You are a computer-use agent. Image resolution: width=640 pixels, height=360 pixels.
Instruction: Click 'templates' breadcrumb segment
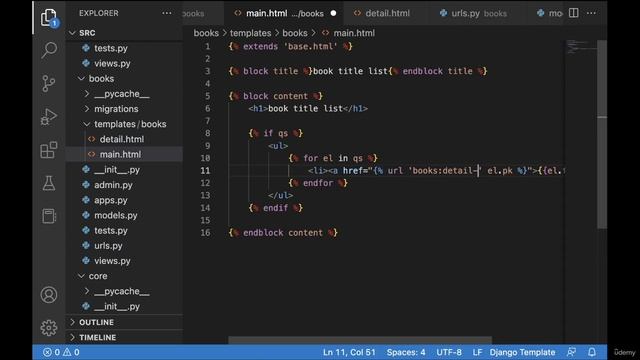pos(250,33)
